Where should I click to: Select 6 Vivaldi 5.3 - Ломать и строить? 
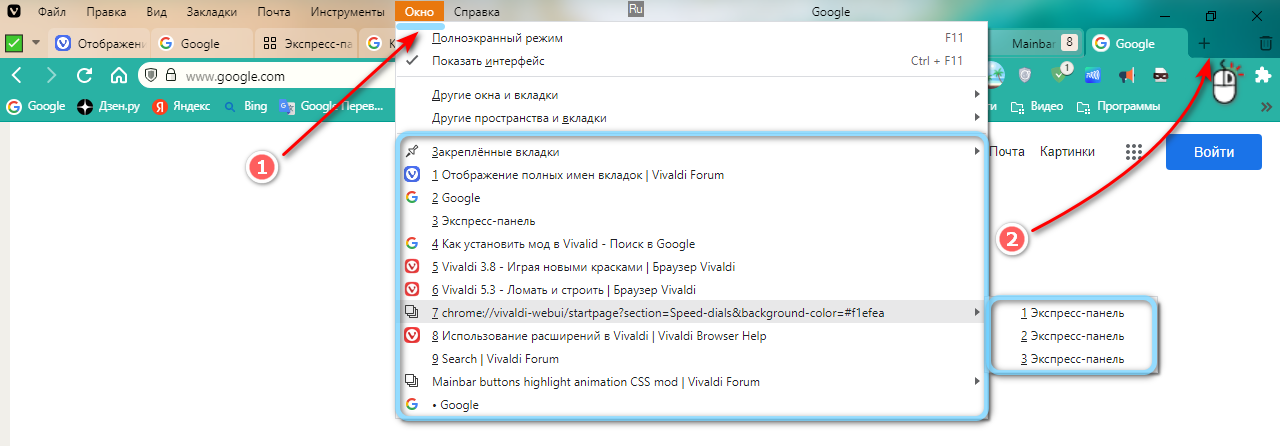691,290
